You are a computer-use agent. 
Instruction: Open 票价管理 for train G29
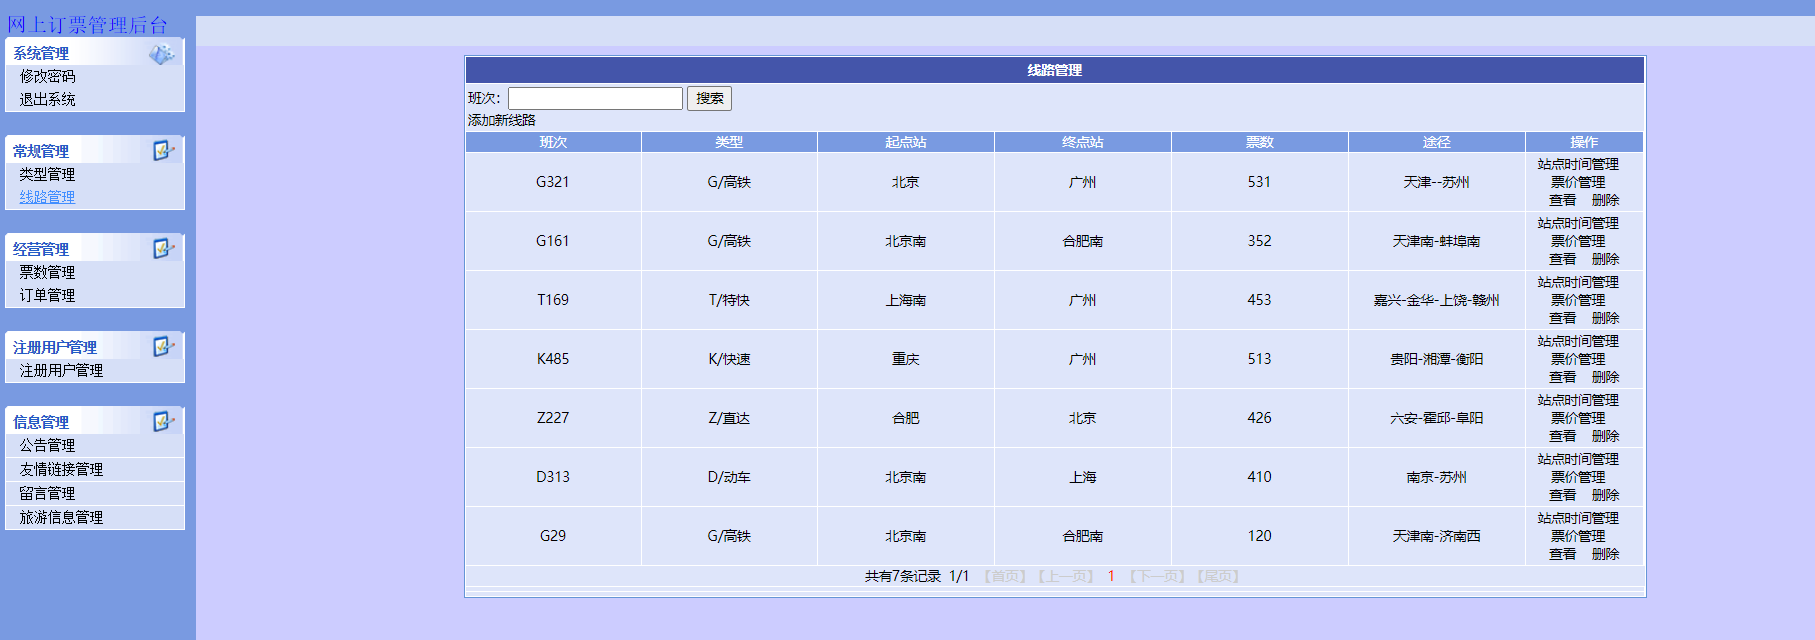click(x=1578, y=536)
